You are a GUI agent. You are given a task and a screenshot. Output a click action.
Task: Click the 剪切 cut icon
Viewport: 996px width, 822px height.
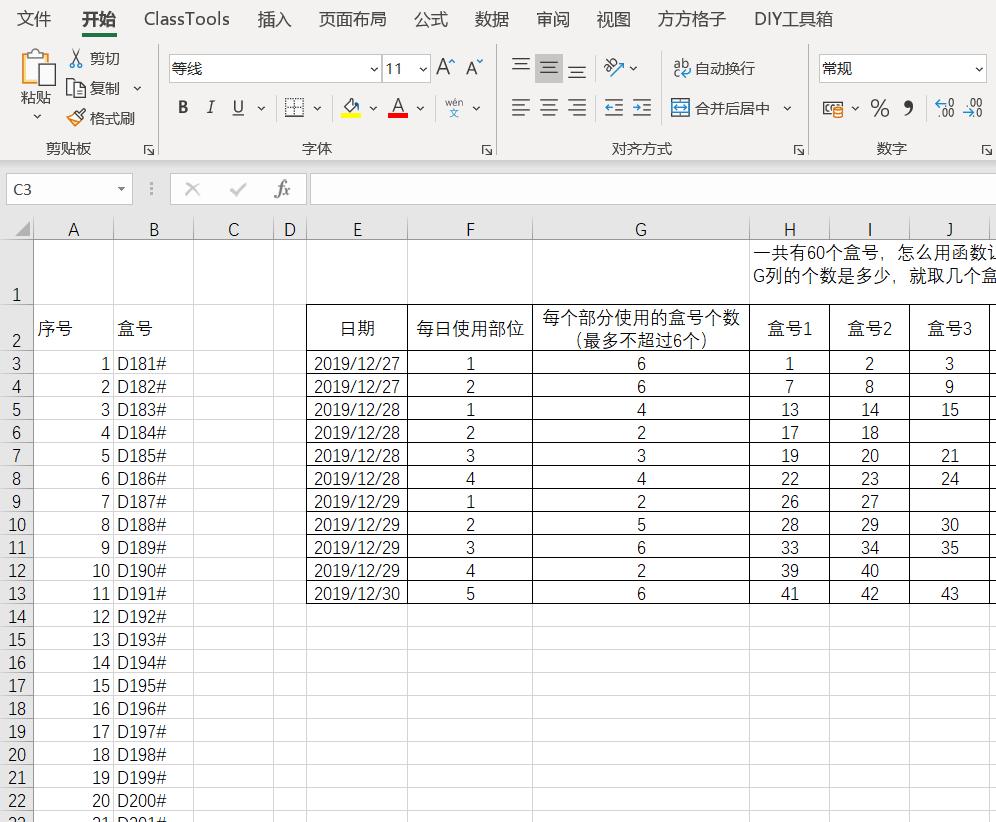(77, 58)
